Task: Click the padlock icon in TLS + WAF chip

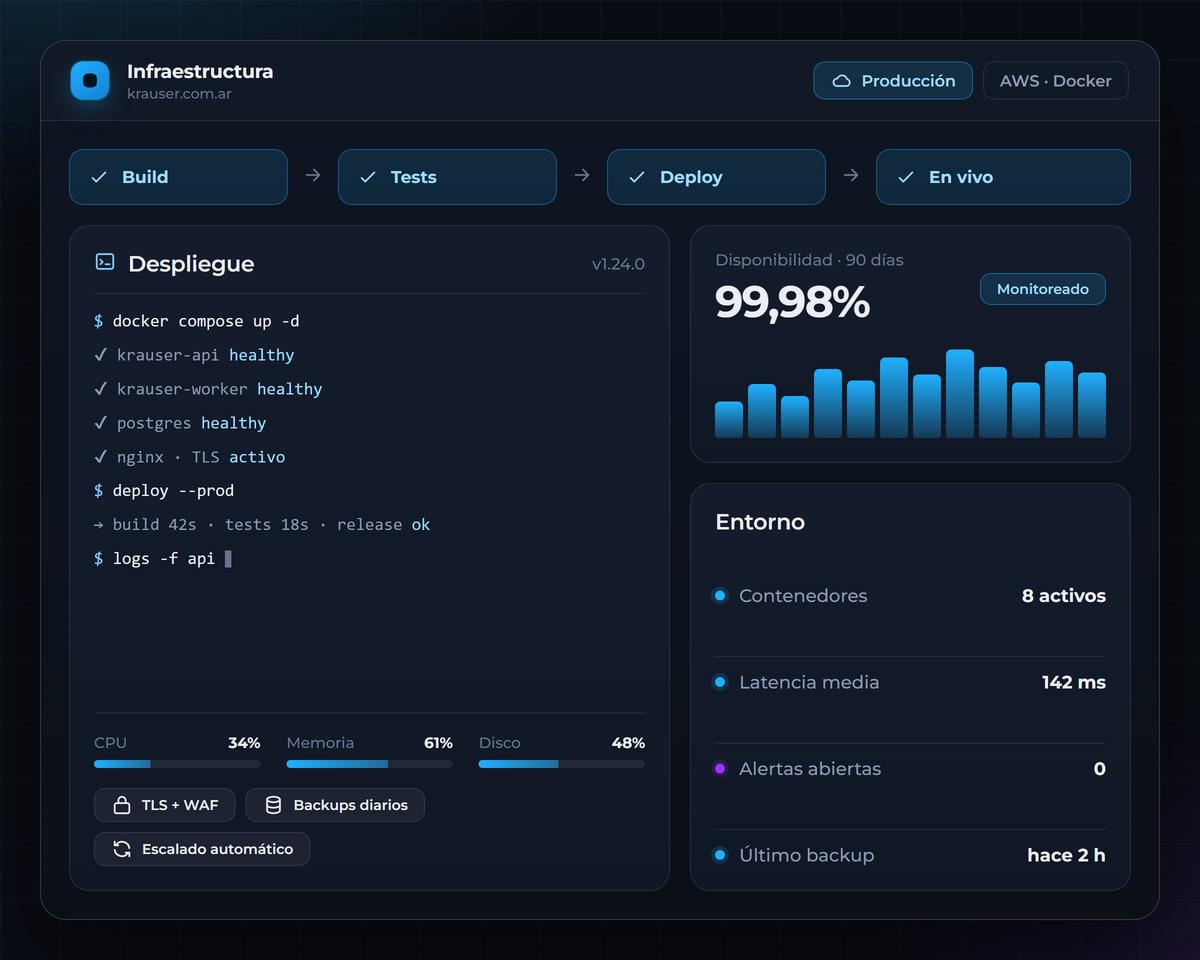Action: (122, 805)
